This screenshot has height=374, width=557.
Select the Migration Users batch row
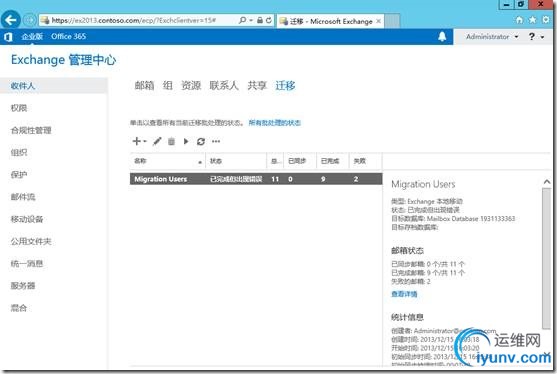pos(256,179)
